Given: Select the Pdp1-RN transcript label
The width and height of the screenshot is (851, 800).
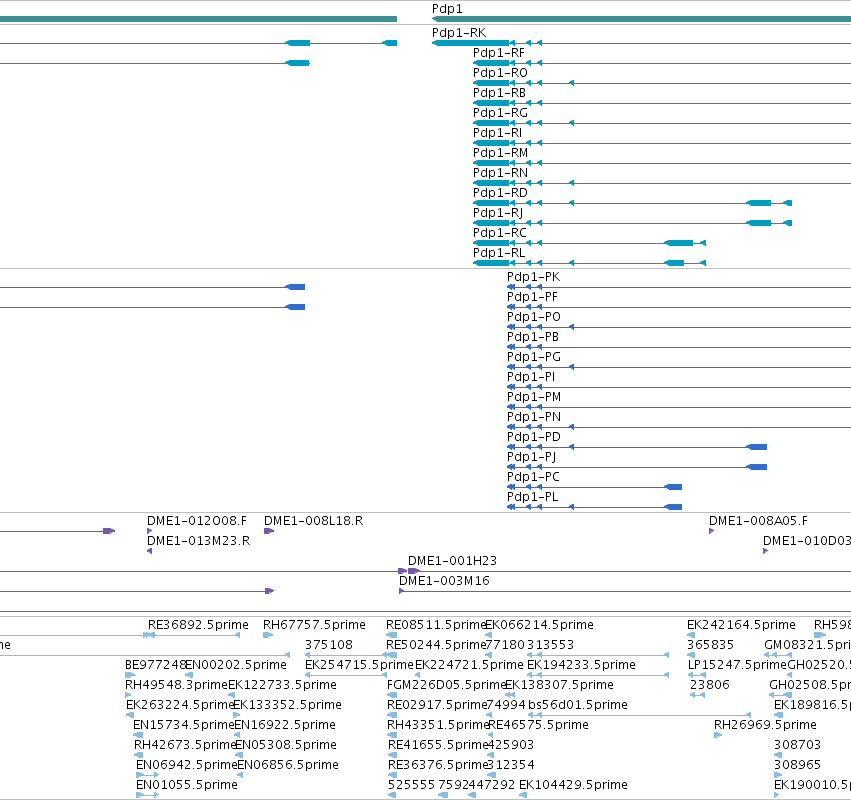Looking at the screenshot, I should click(x=500, y=173).
